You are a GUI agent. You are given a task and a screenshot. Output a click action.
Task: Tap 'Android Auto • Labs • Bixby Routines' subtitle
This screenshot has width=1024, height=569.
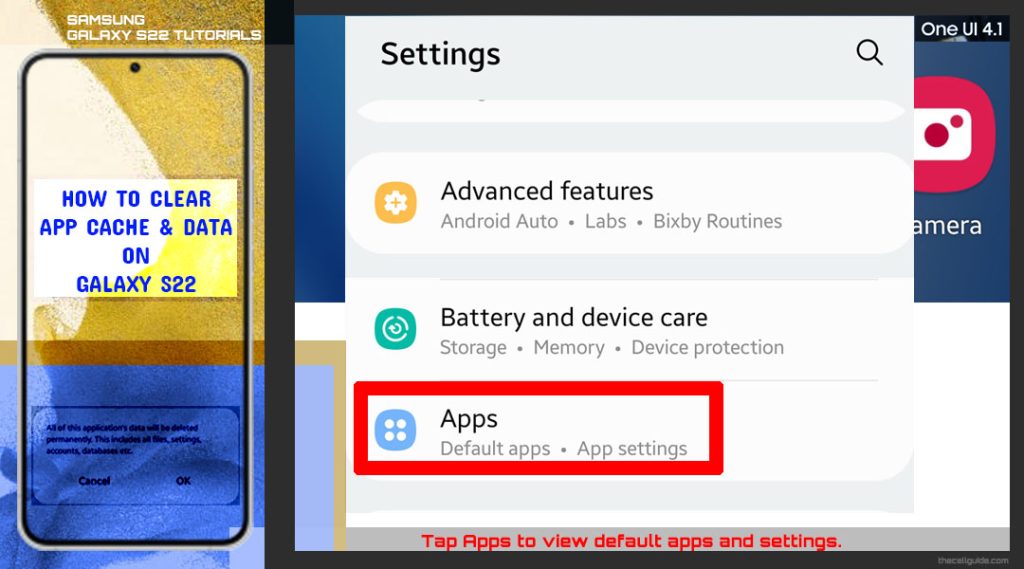pos(611,221)
